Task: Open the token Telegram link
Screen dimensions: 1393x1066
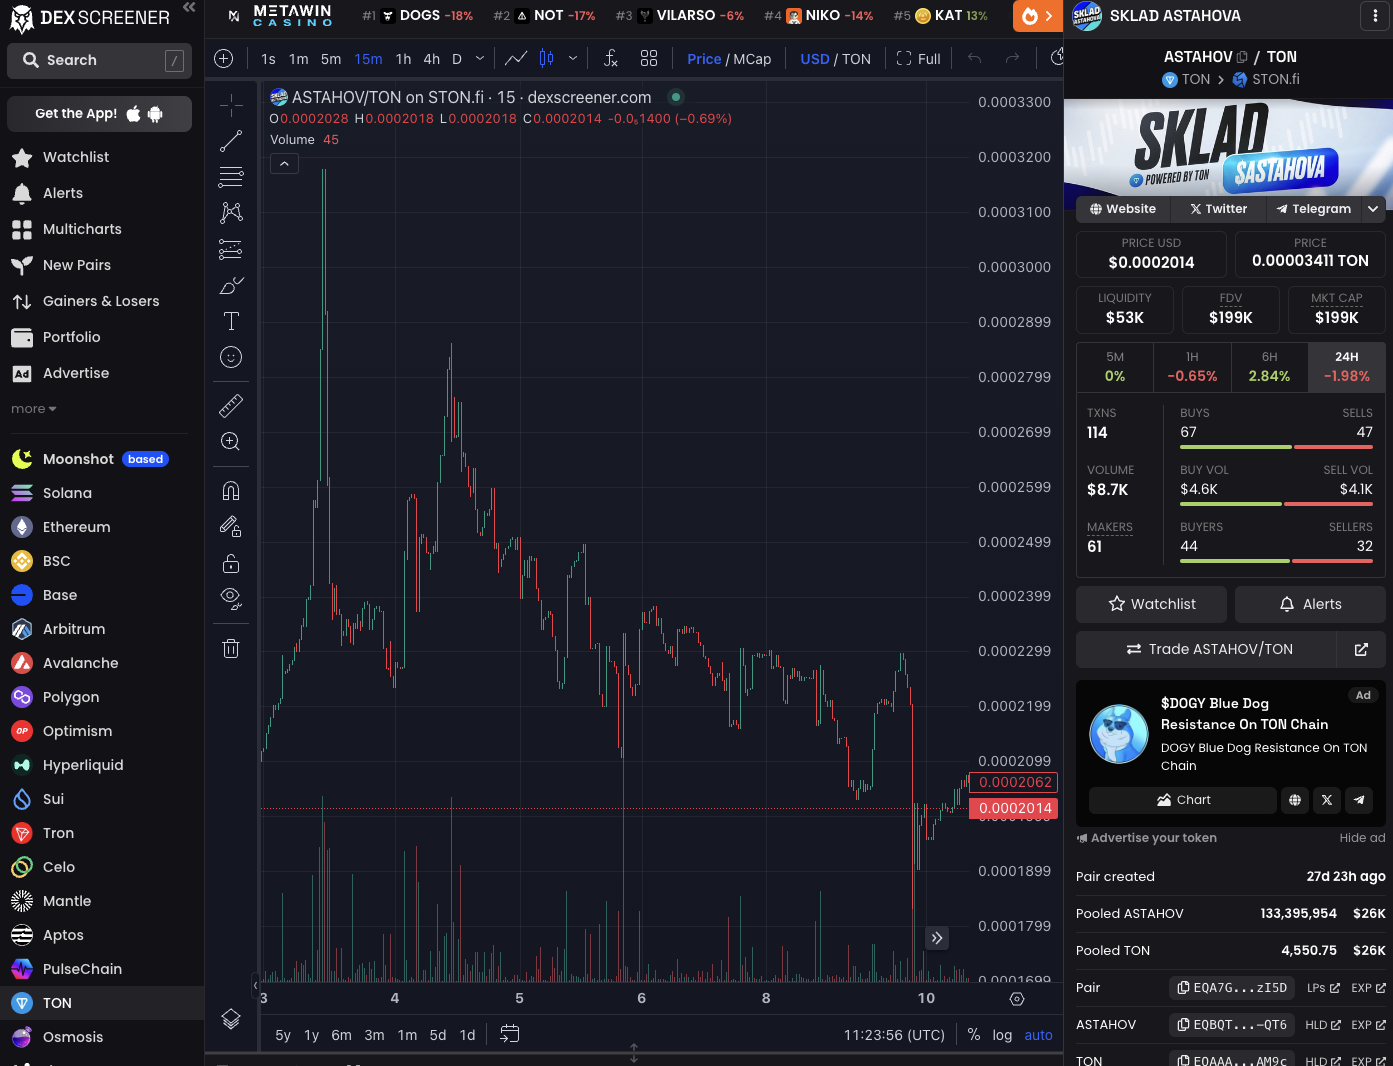Action: tap(1313, 209)
